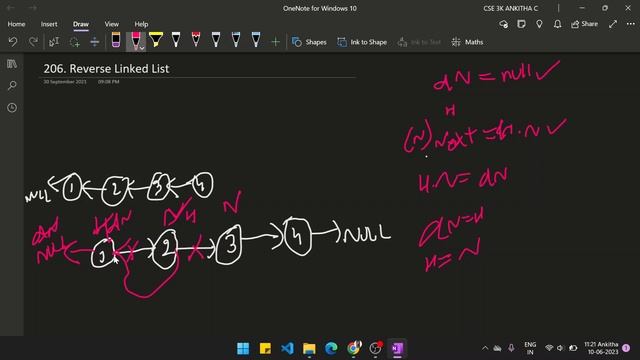Open the pink pen options dropdown arrow
The height and width of the screenshot is (360, 640).
click(x=142, y=48)
